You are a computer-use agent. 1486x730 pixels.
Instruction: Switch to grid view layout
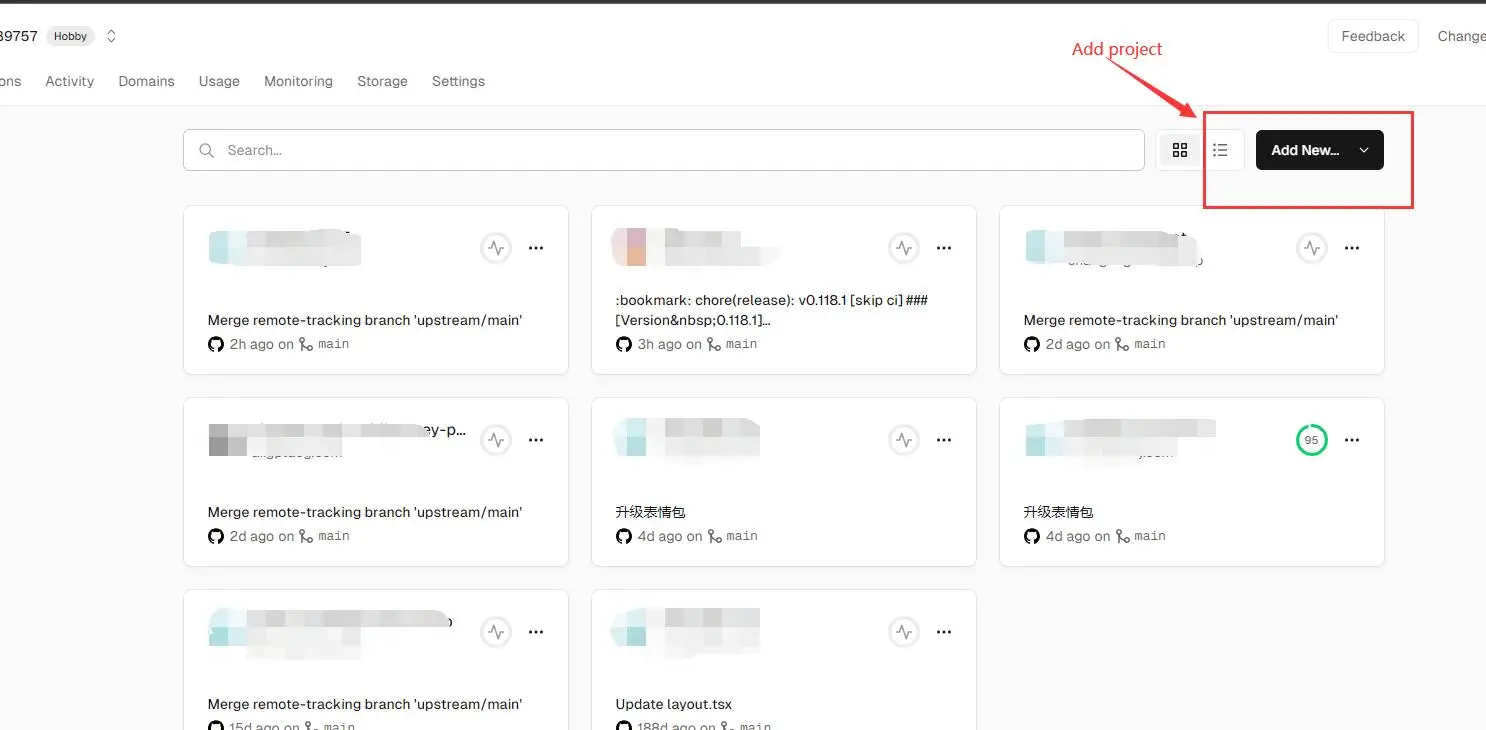click(x=1180, y=149)
